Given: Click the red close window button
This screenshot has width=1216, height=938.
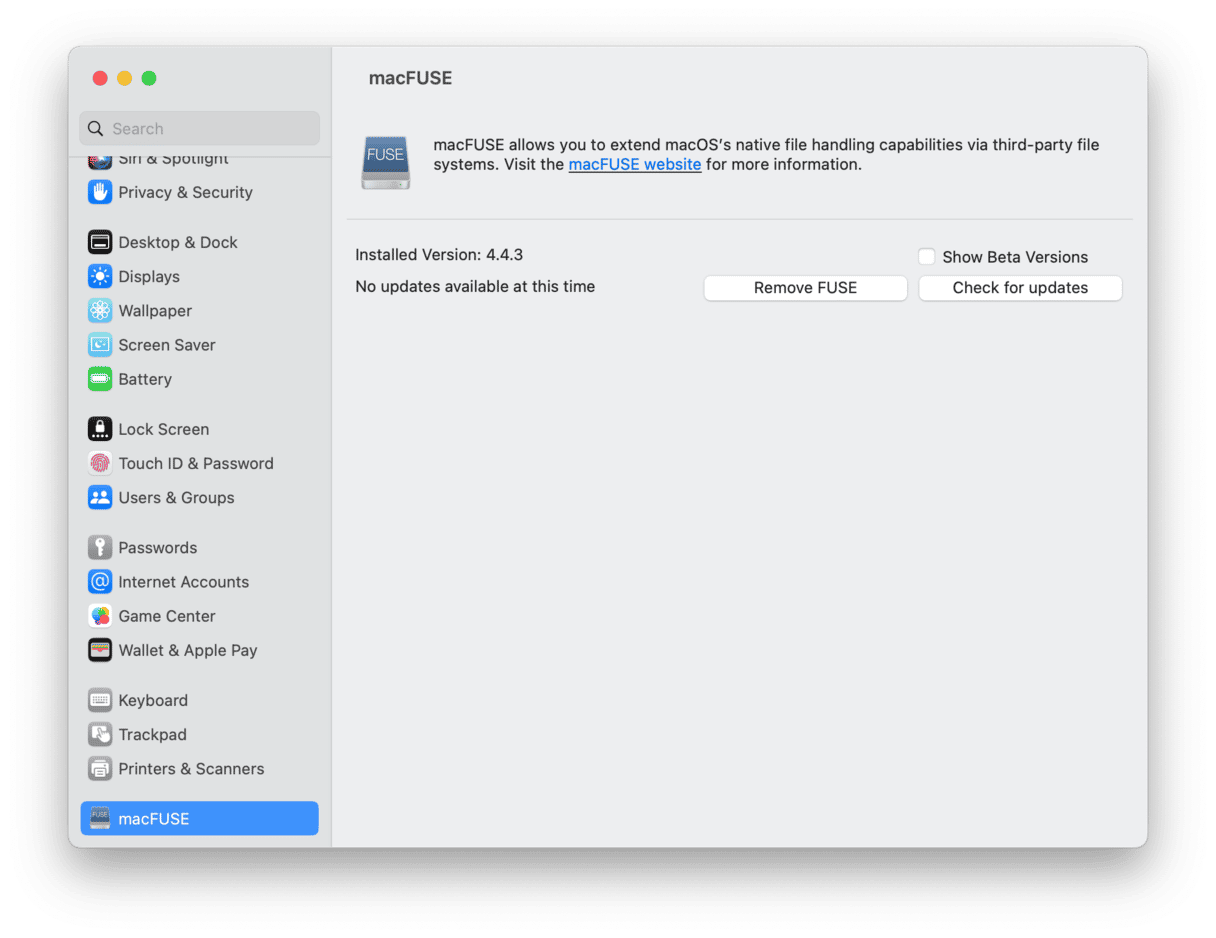Looking at the screenshot, I should point(100,78).
